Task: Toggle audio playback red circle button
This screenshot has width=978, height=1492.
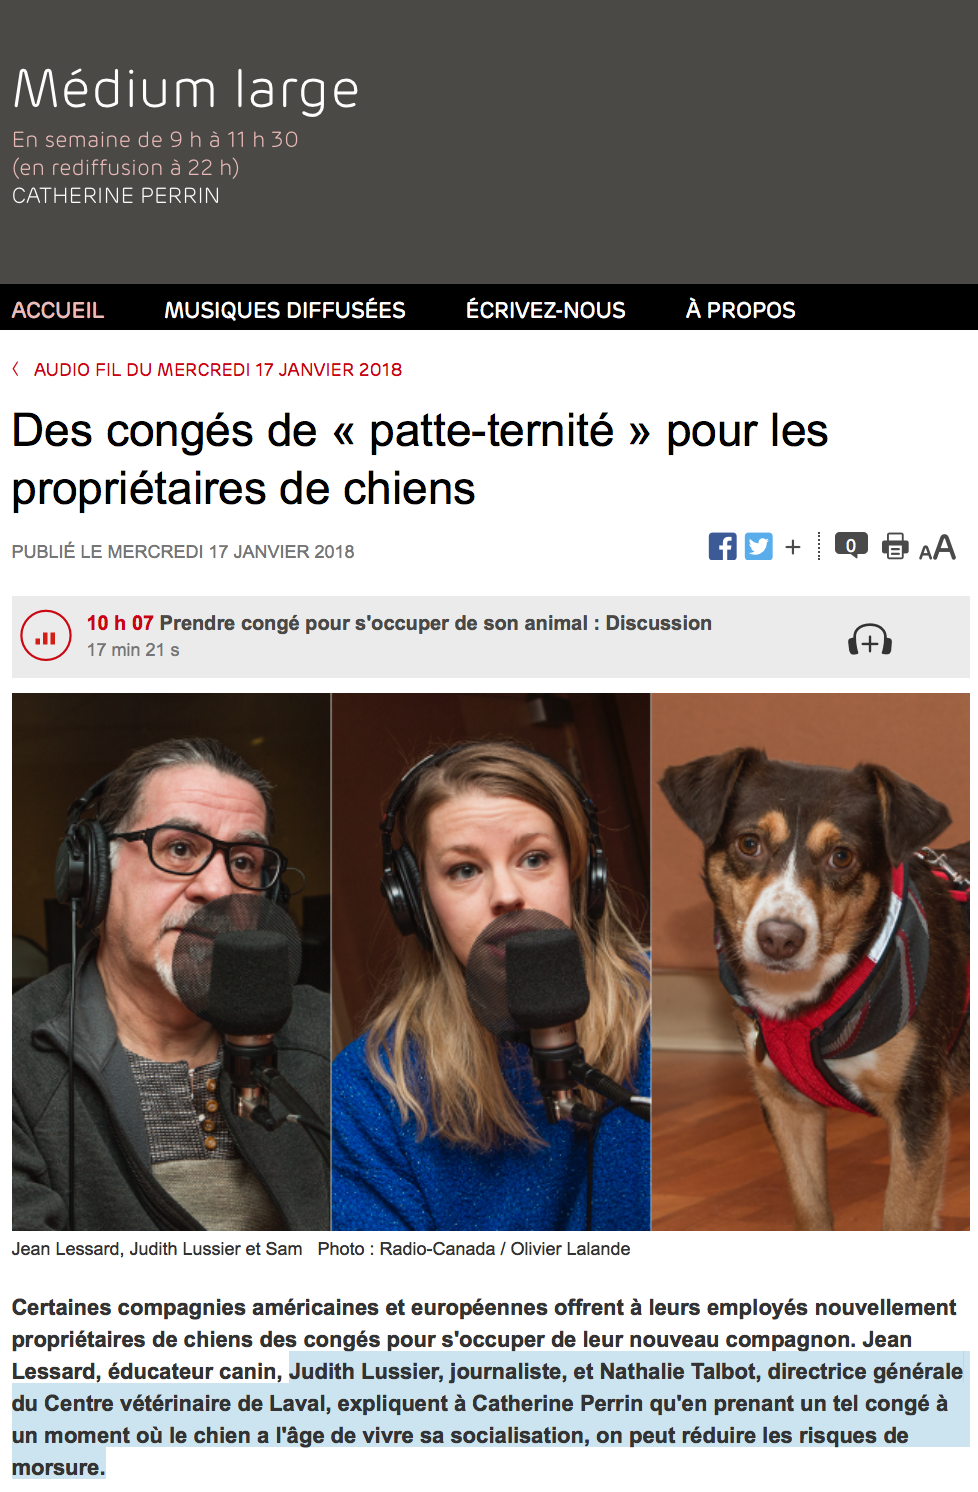Action: pyautogui.click(x=46, y=636)
